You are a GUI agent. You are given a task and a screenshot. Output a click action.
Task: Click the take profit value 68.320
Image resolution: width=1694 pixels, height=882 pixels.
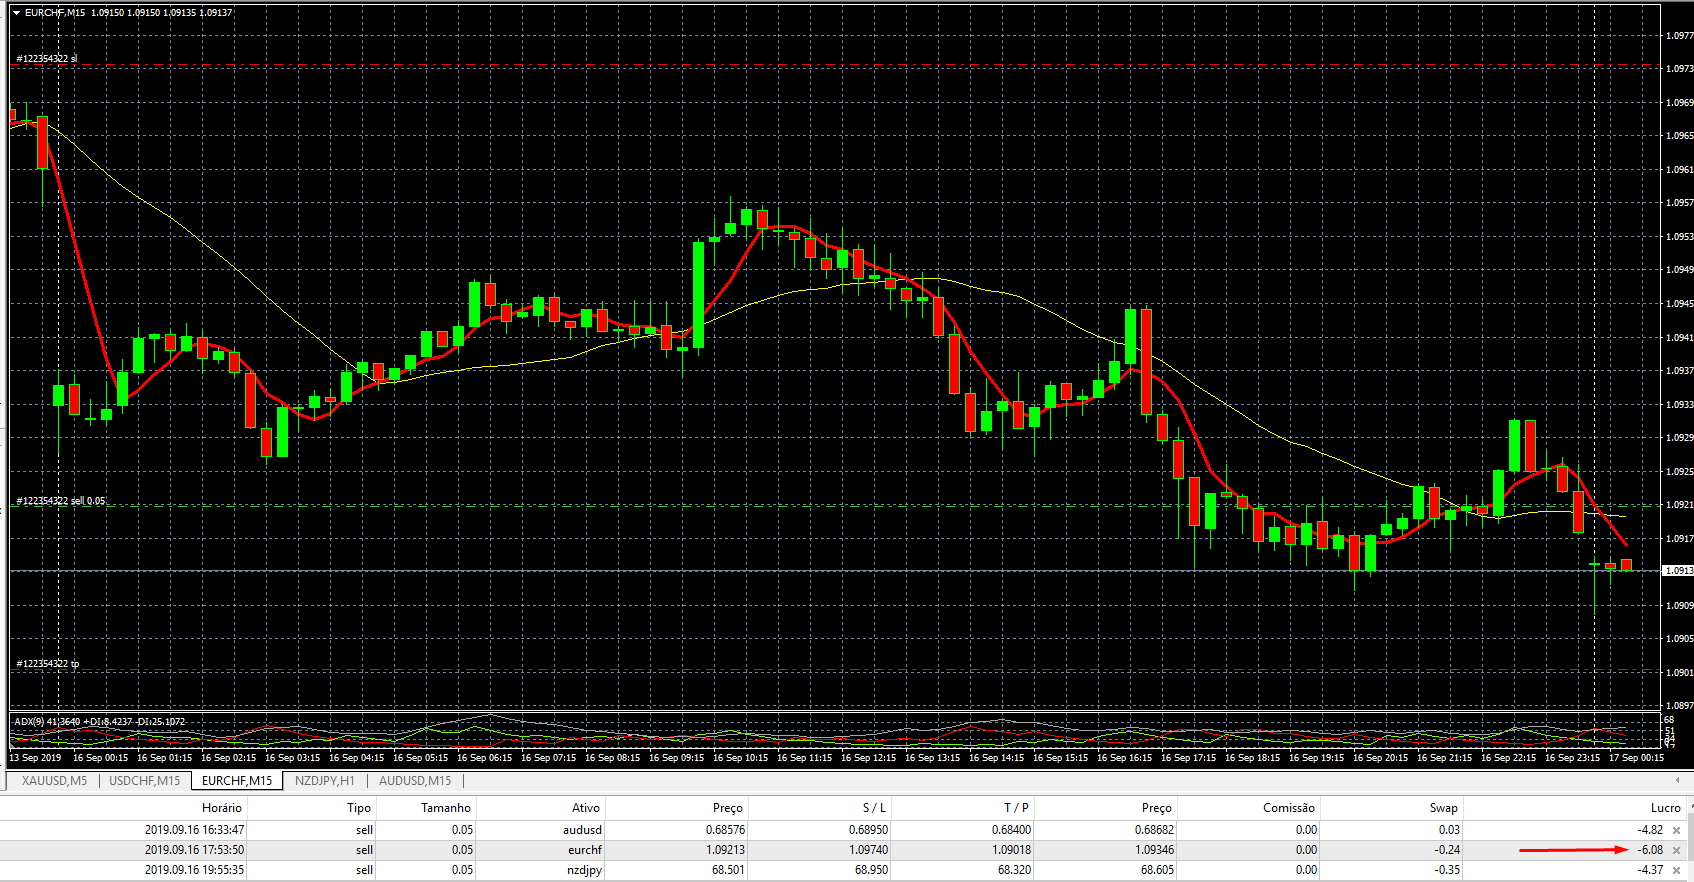[1014, 870]
